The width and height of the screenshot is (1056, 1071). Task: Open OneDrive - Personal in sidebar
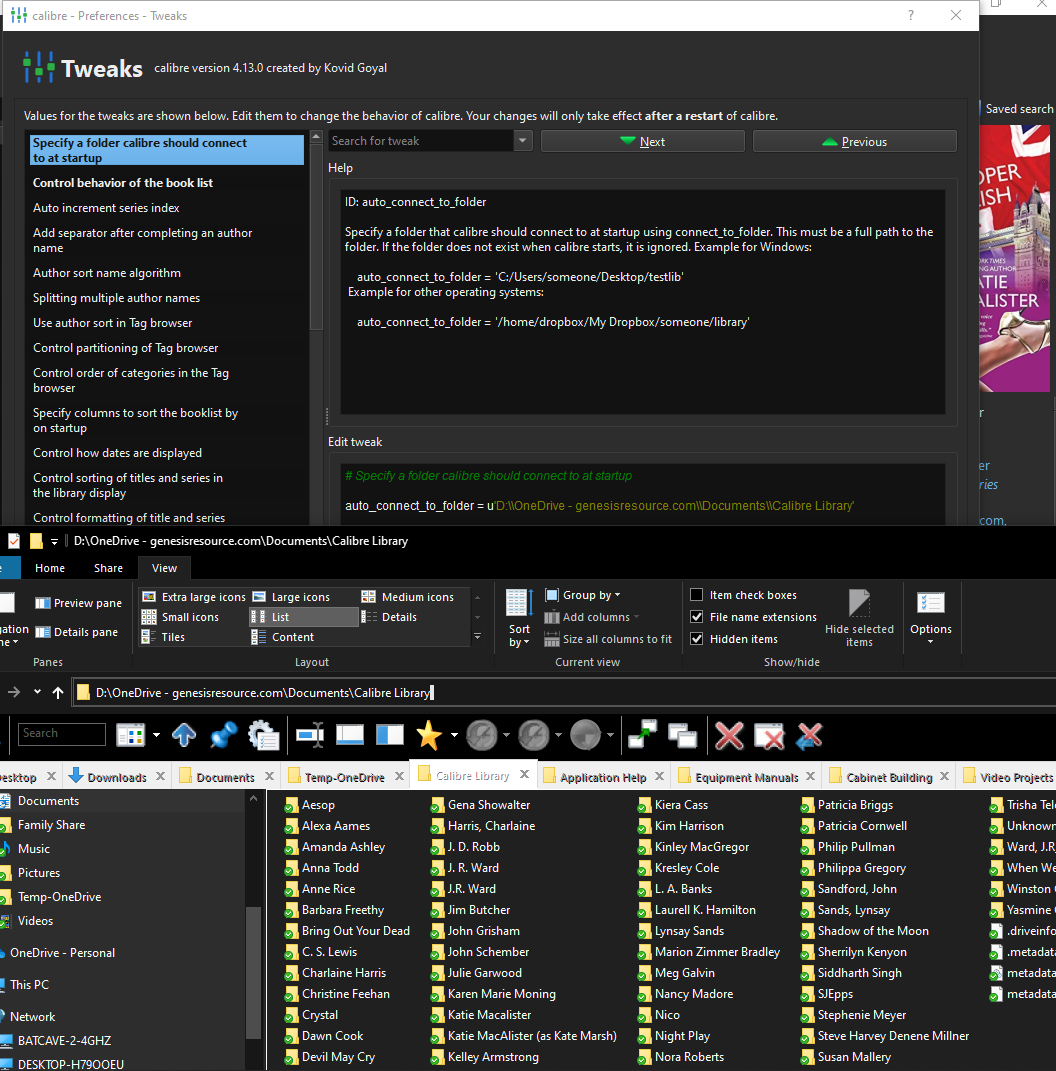pos(62,953)
